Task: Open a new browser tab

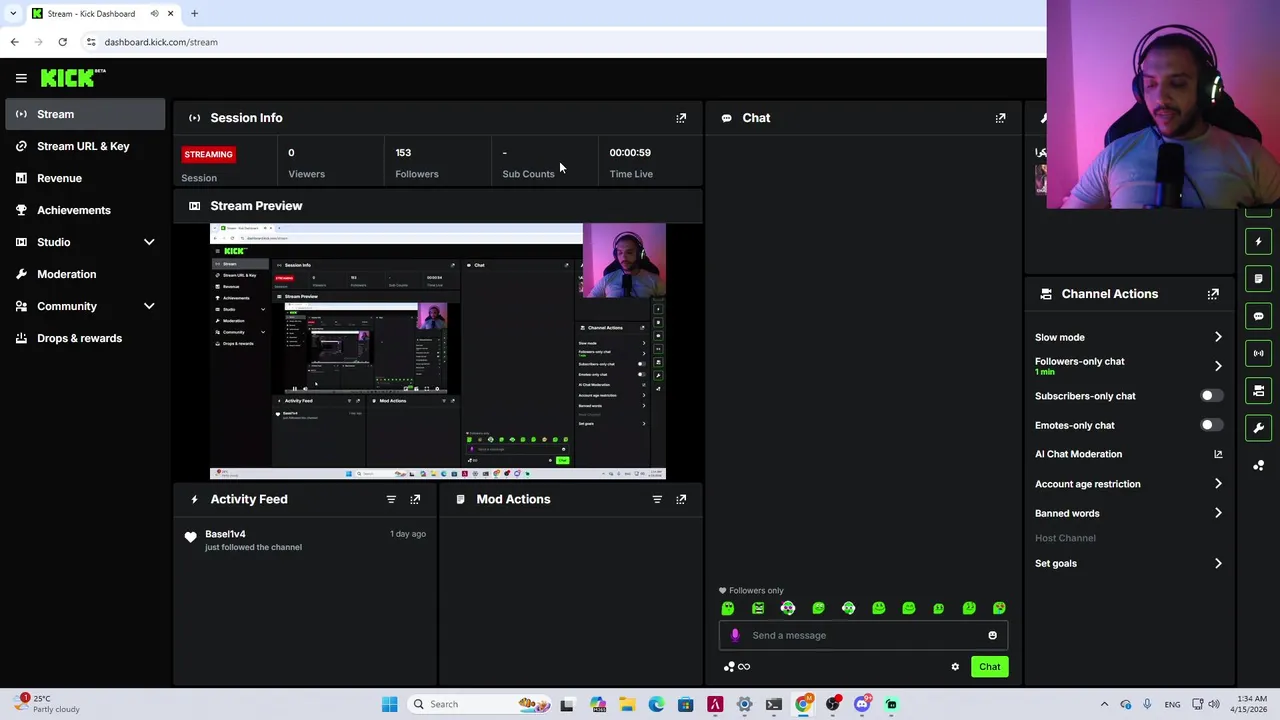Action: [194, 14]
